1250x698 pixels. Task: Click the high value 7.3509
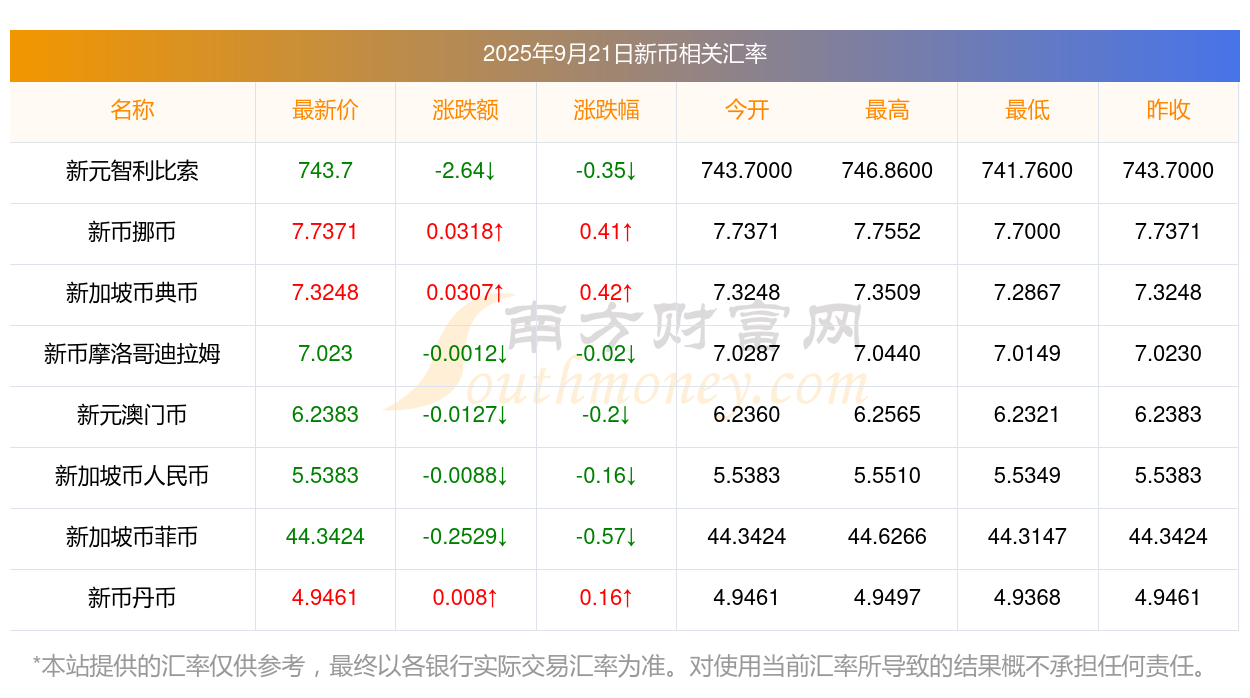(x=887, y=293)
